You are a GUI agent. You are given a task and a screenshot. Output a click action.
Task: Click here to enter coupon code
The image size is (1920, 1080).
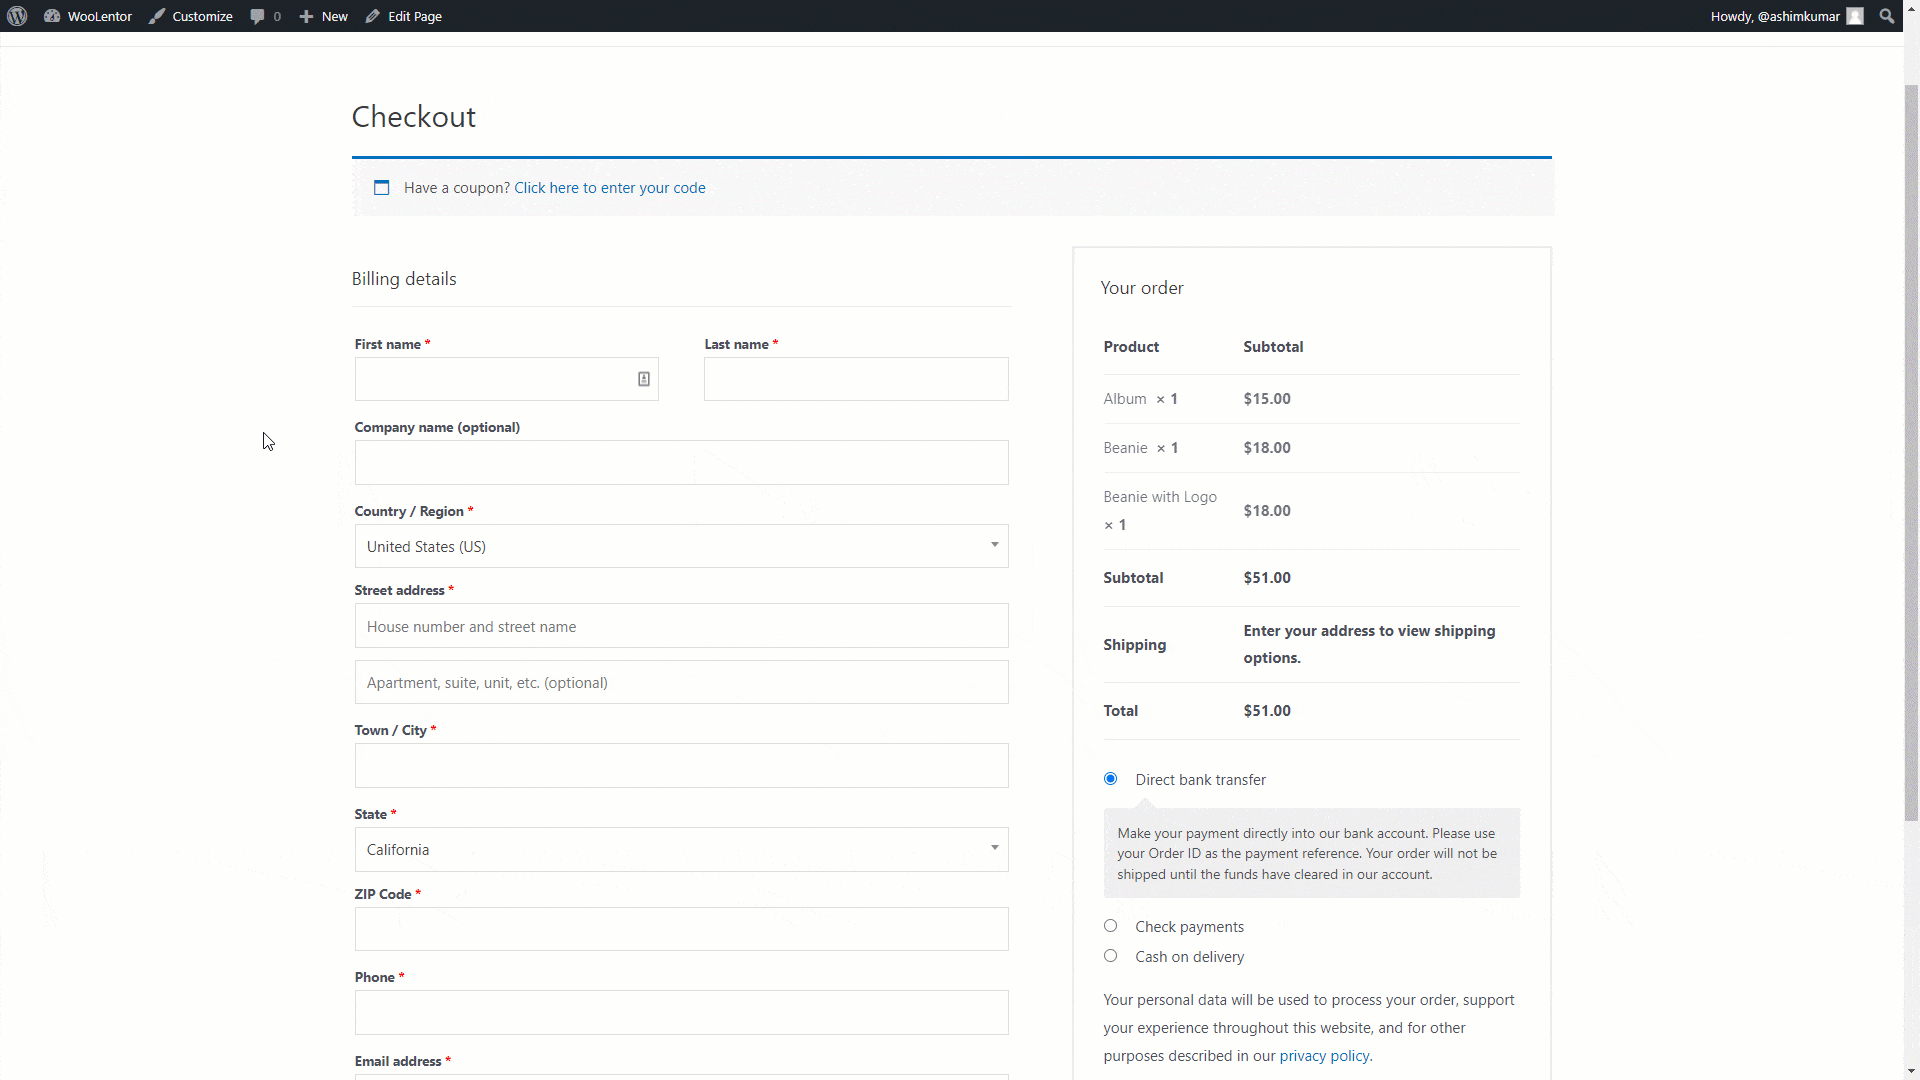click(609, 187)
